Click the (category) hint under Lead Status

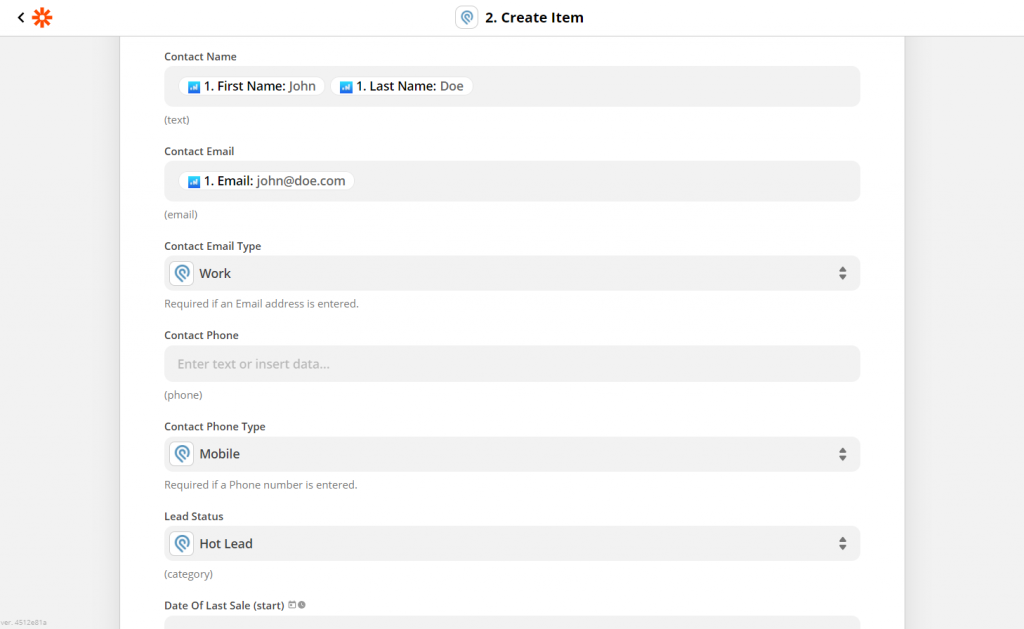coord(188,574)
